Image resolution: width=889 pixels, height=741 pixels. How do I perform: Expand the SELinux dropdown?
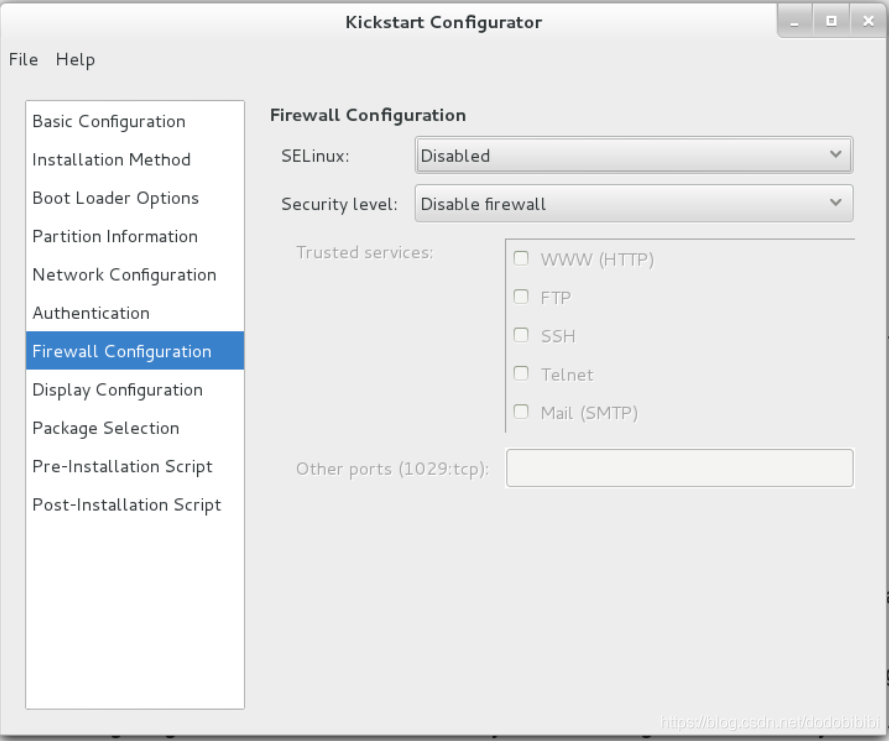[634, 155]
